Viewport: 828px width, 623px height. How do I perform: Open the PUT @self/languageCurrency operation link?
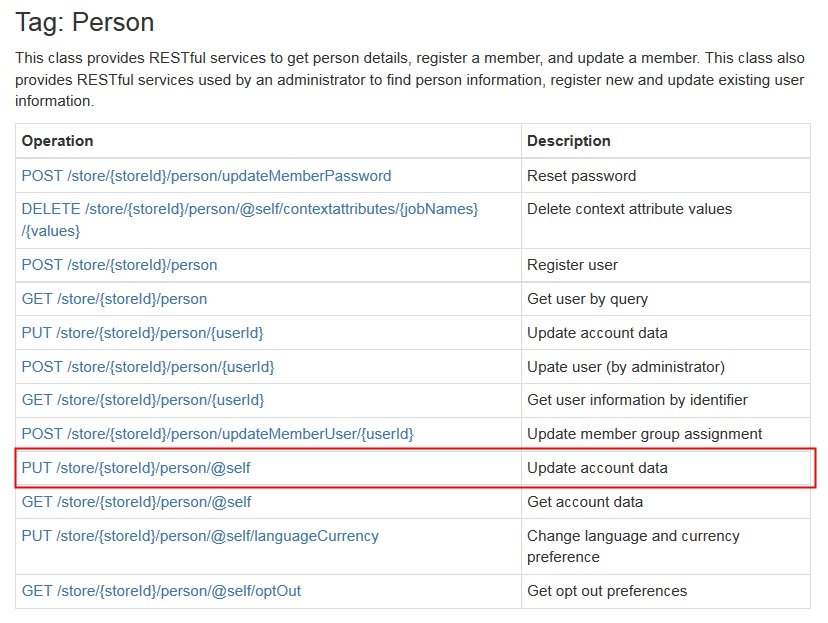[200, 536]
